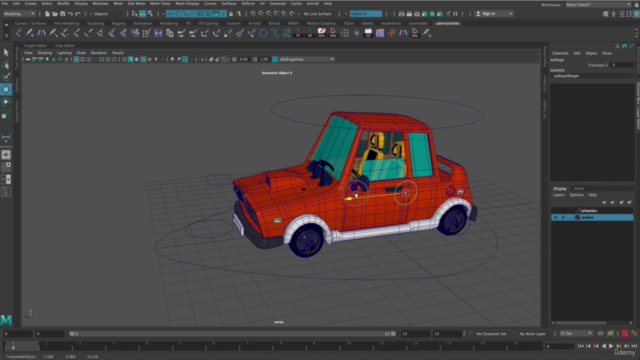Open the Channels menu in Channel Box
This screenshot has width=640, height=360.
[x=560, y=53]
